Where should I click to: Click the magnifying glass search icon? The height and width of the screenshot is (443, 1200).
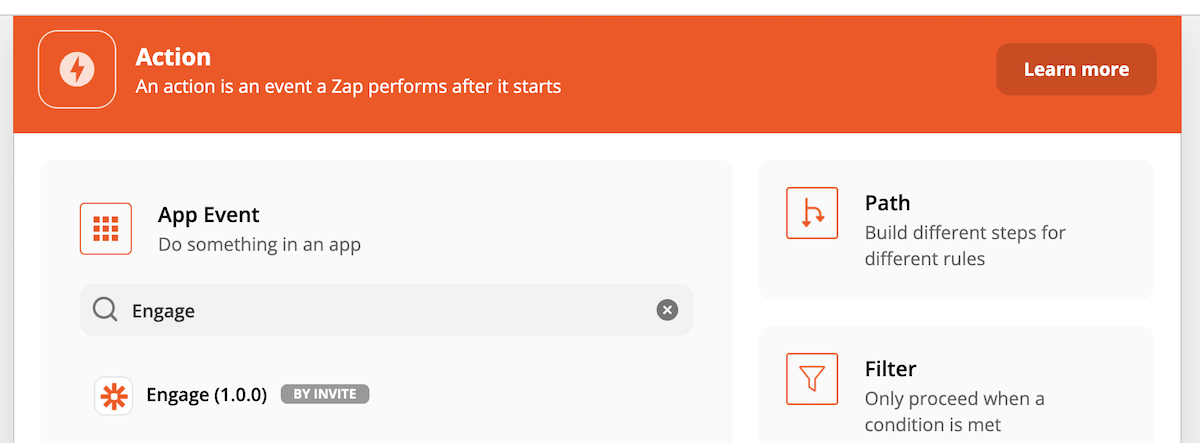pos(106,310)
